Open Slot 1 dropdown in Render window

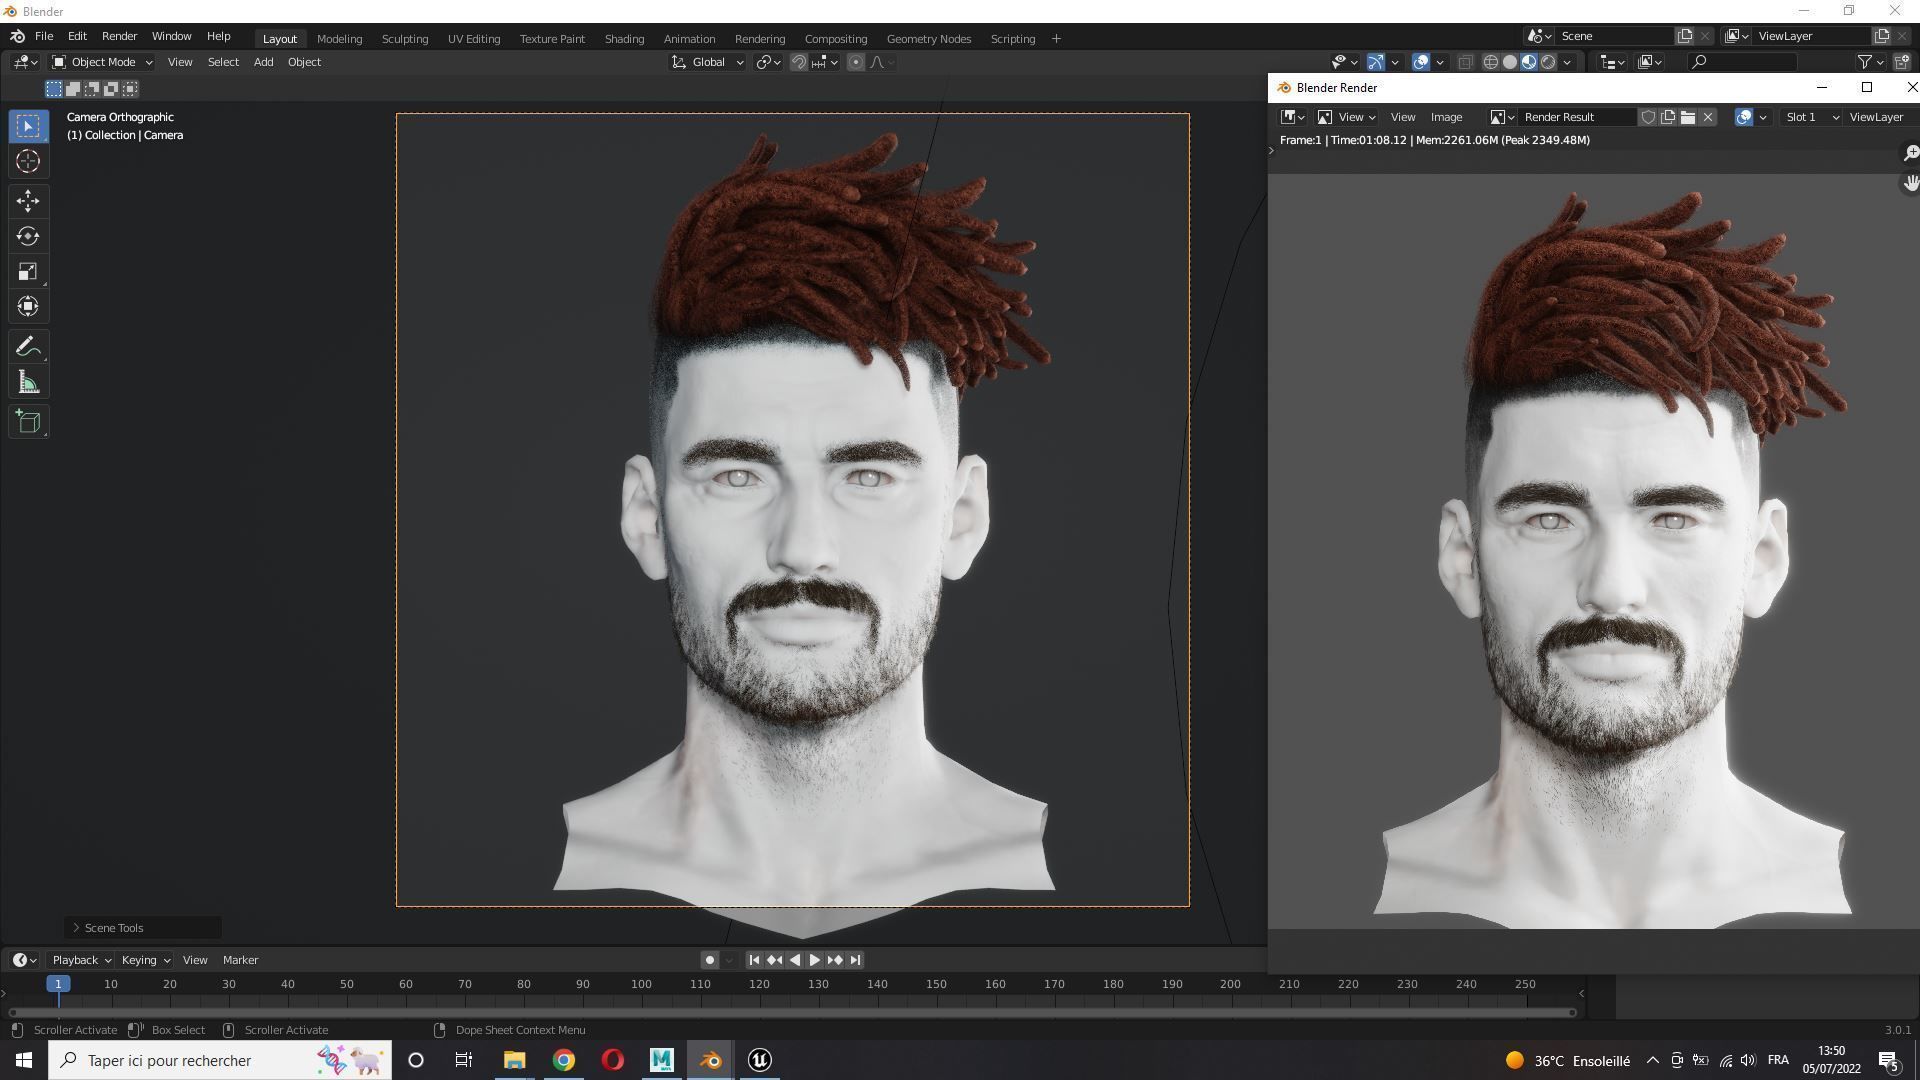coord(1811,117)
